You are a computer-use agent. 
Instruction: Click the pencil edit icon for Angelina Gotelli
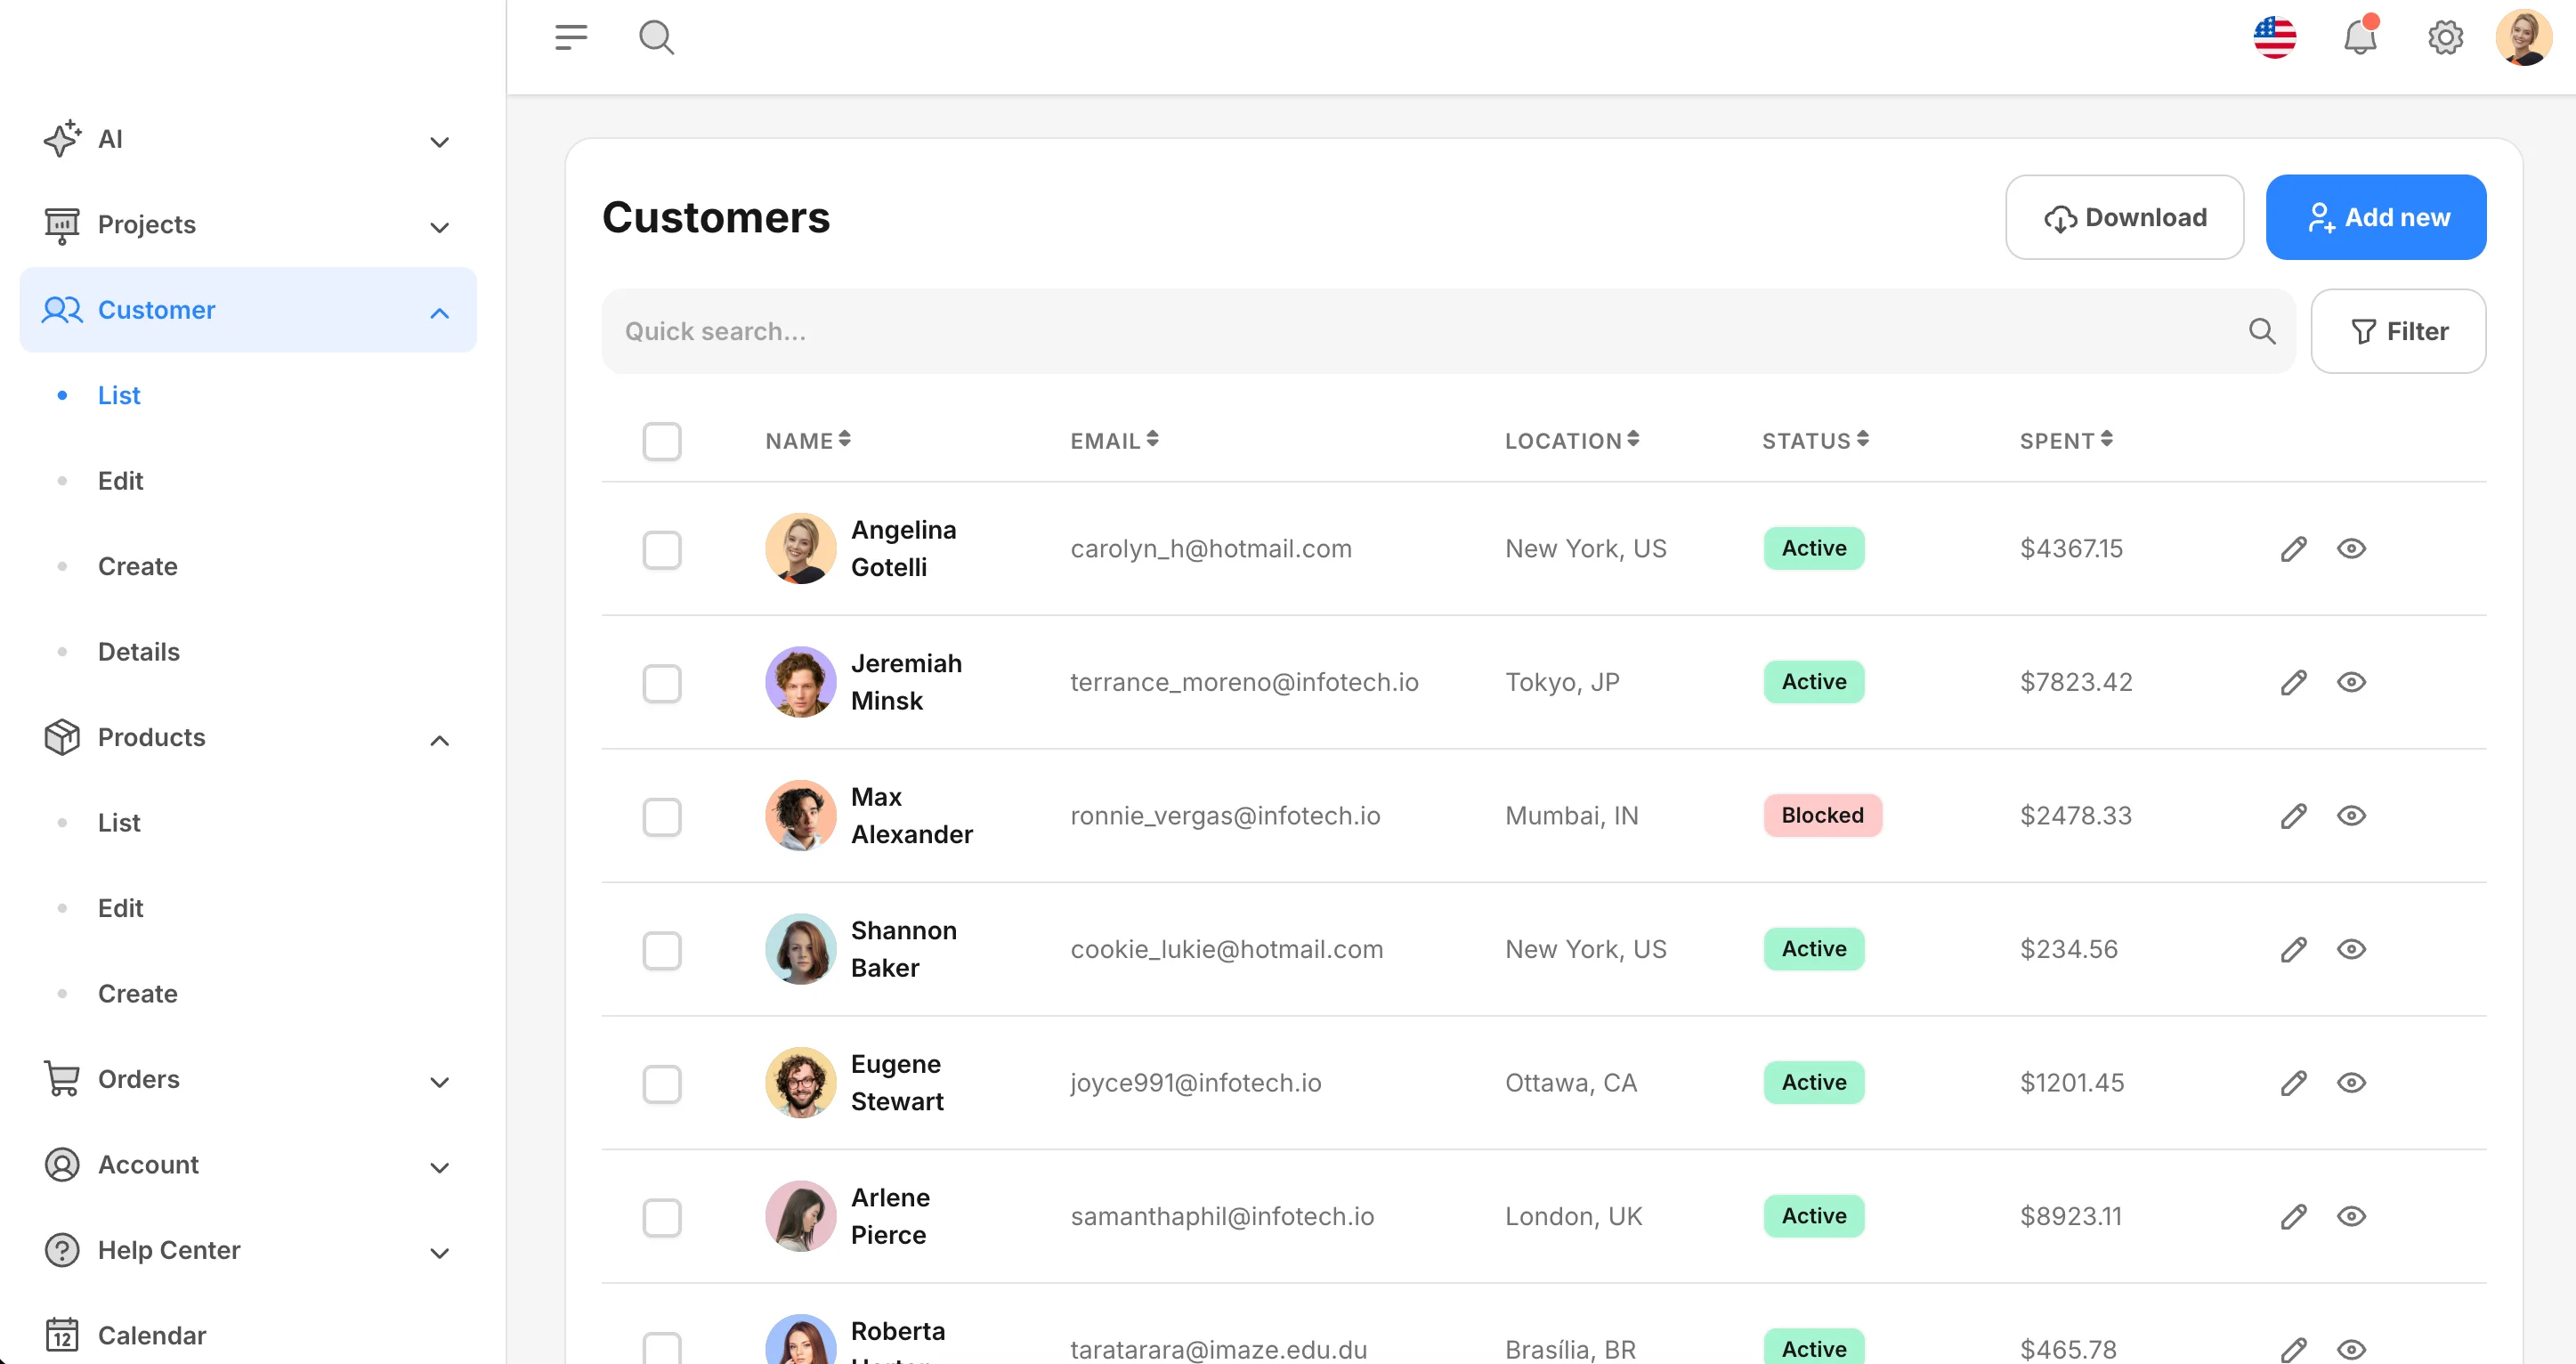point(2293,548)
